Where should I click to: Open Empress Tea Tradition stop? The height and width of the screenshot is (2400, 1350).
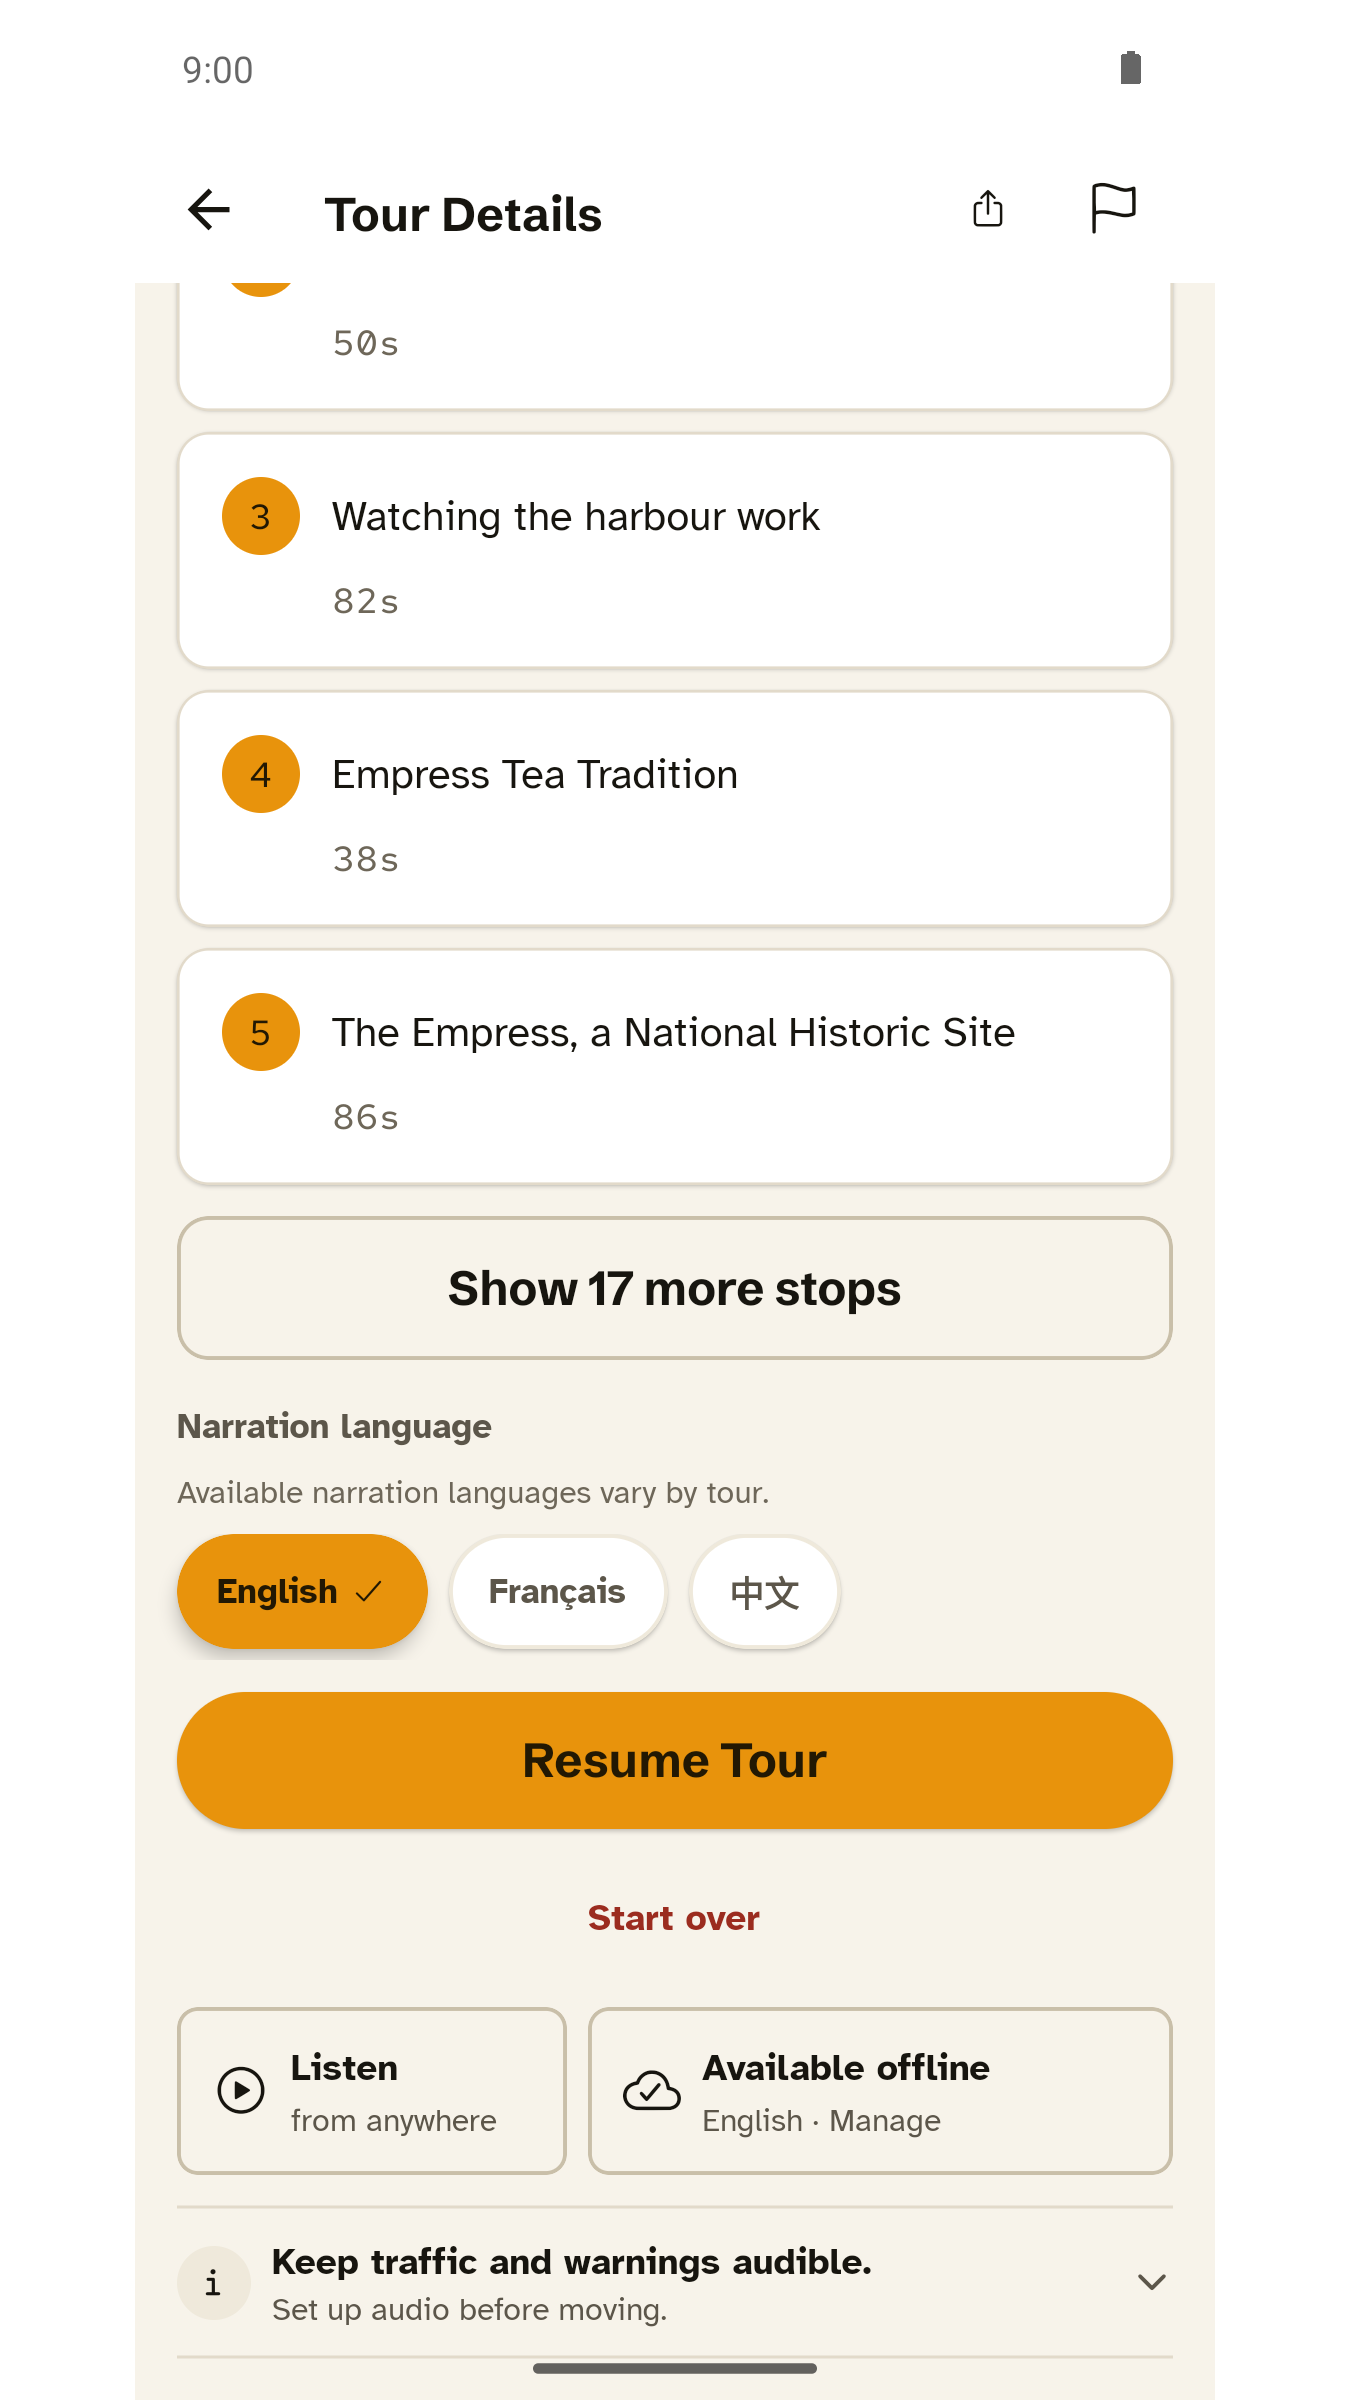click(675, 808)
